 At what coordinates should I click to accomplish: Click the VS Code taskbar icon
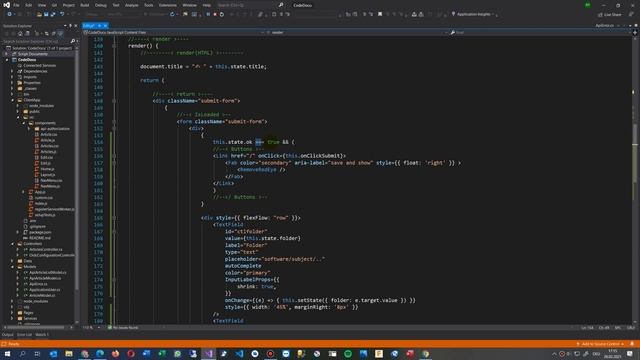click(x=239, y=353)
